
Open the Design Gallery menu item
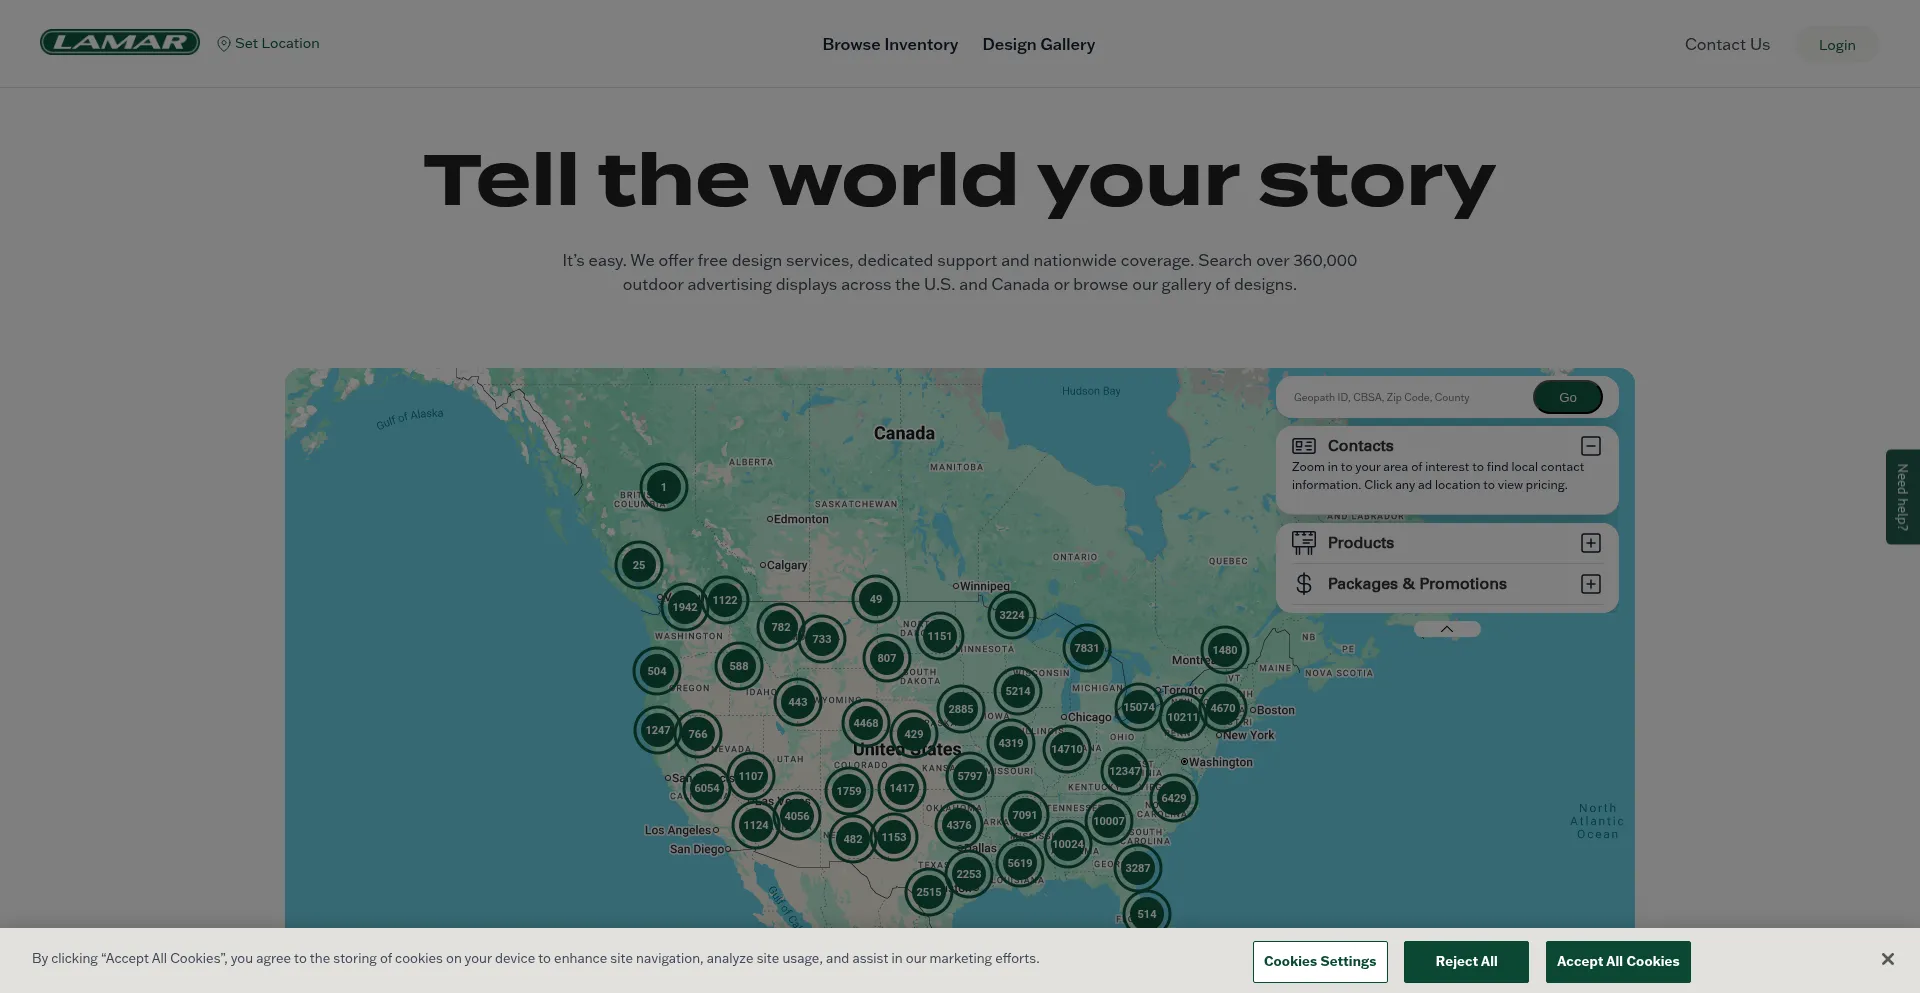[1038, 45]
